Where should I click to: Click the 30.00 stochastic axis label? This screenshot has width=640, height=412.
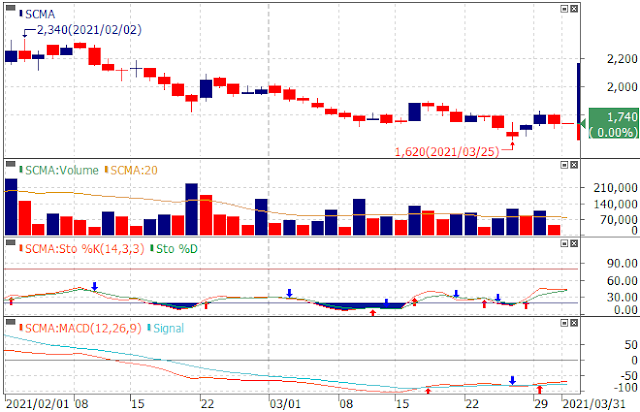point(622,298)
